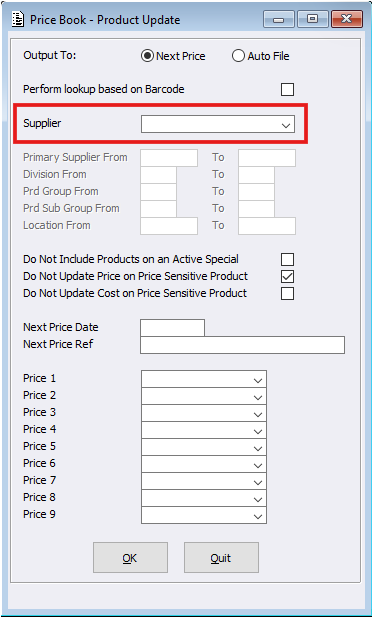Uncheck Do Not Update Price on Price Sensitive
Screen dimensions: 372x617
tap(287, 277)
